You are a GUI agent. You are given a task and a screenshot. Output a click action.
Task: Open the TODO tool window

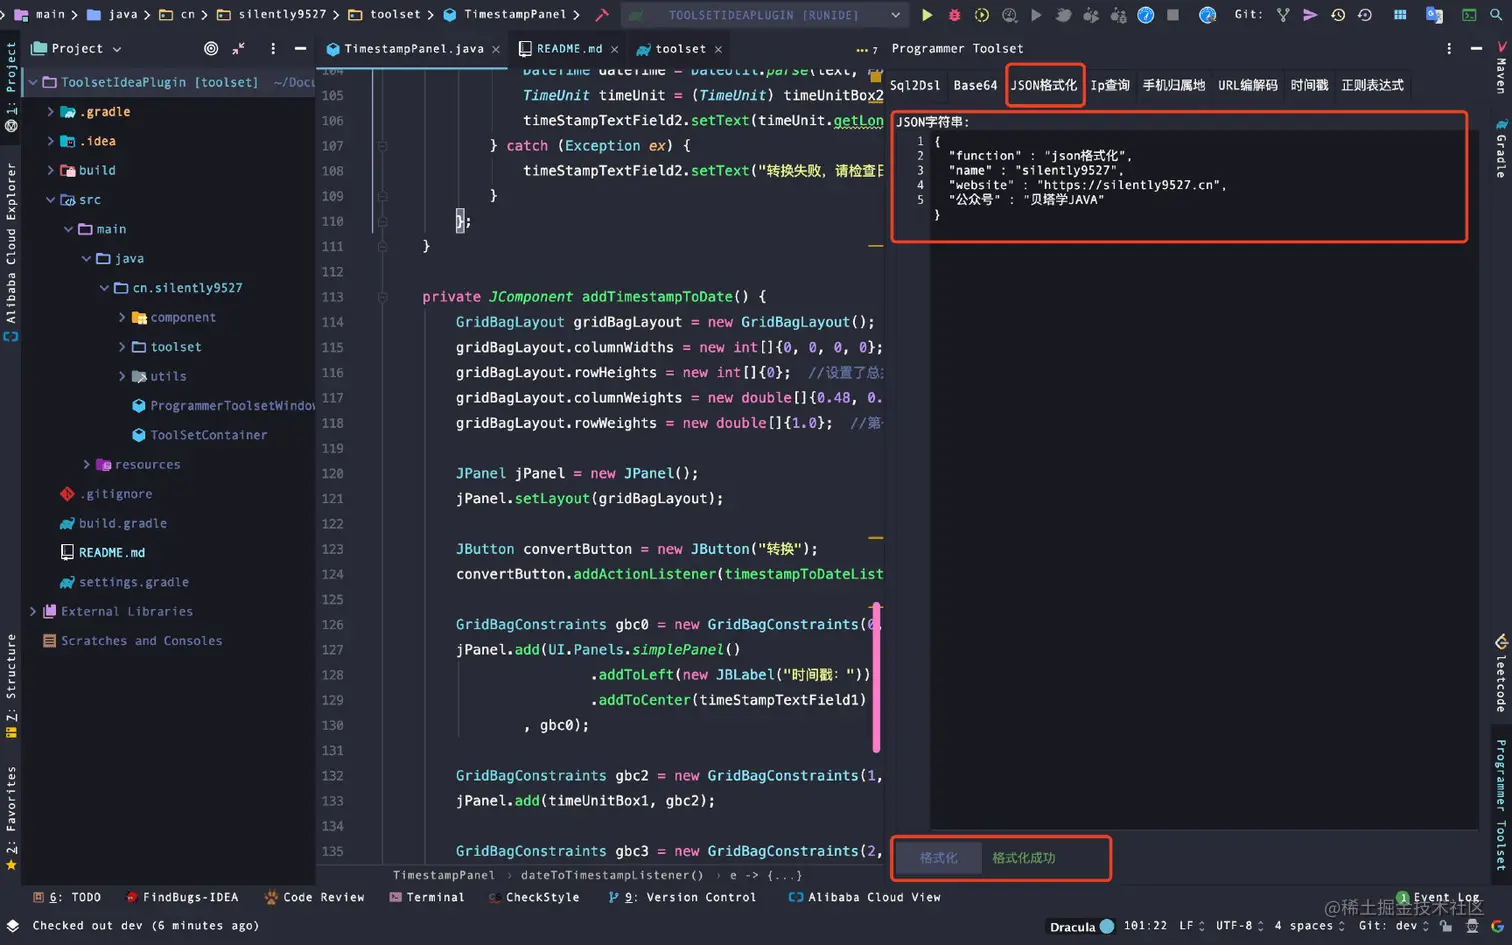[67, 897]
